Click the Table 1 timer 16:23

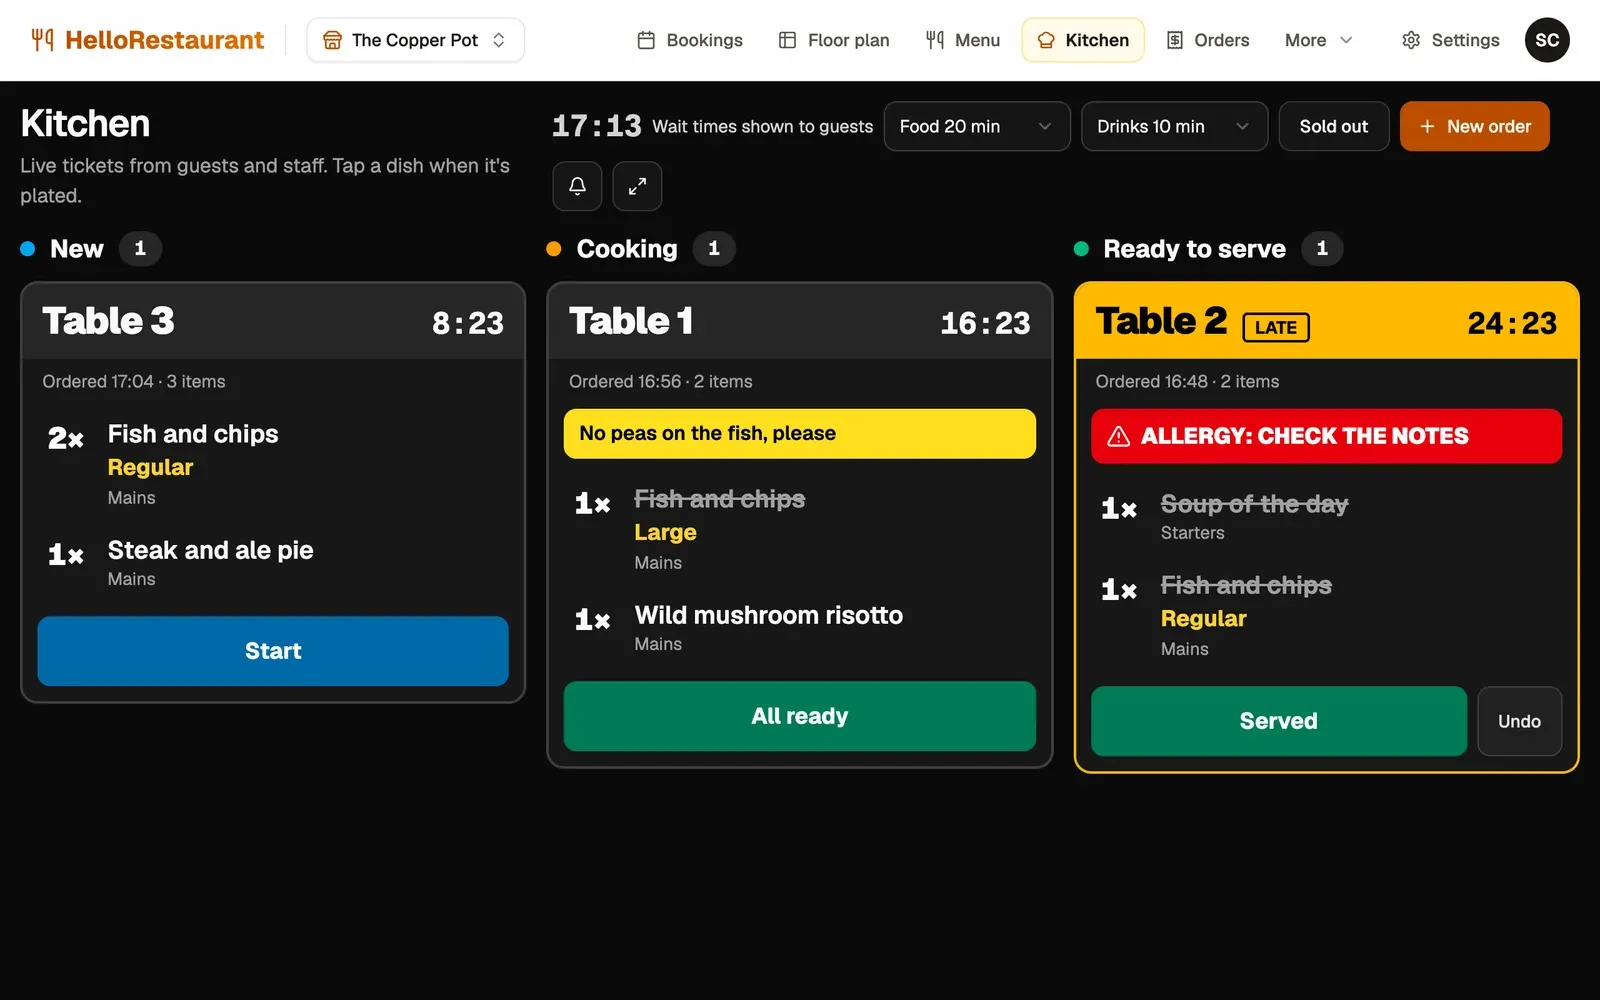click(985, 323)
